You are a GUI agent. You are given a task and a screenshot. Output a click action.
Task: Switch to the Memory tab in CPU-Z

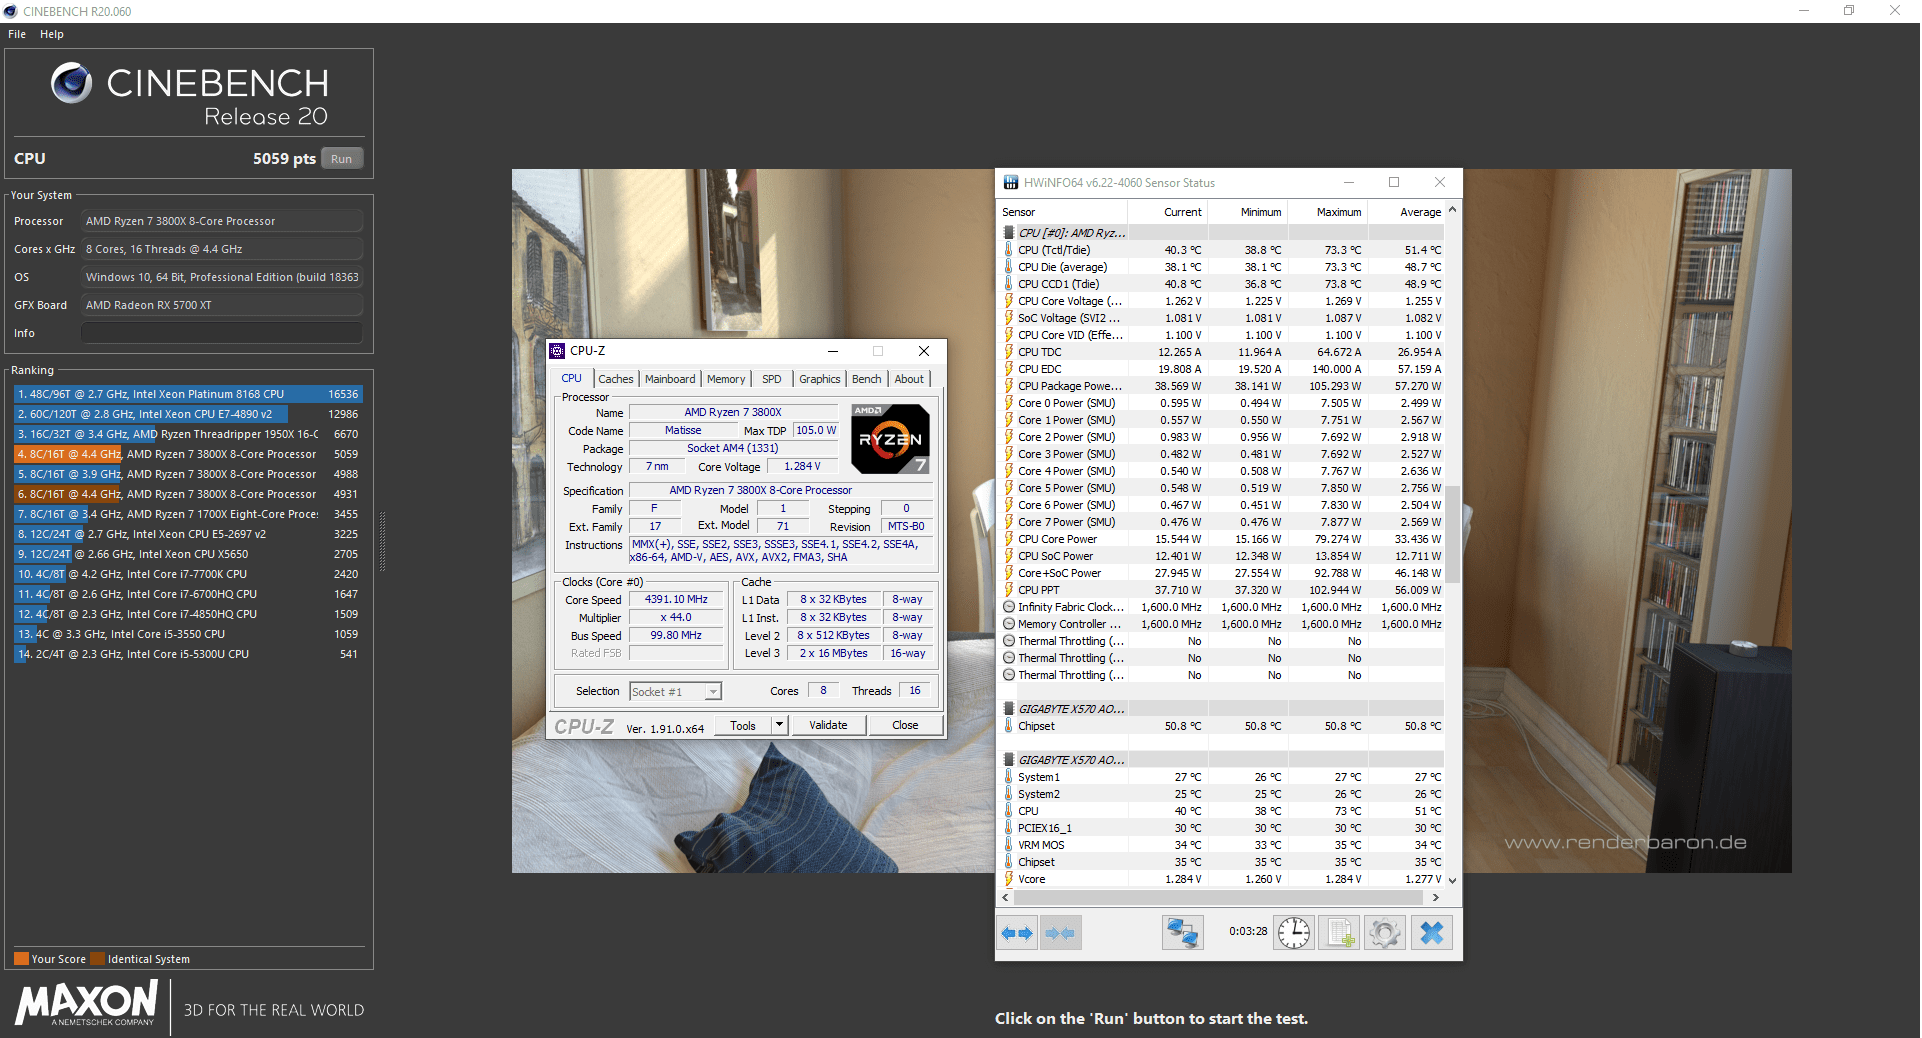pyautogui.click(x=726, y=379)
